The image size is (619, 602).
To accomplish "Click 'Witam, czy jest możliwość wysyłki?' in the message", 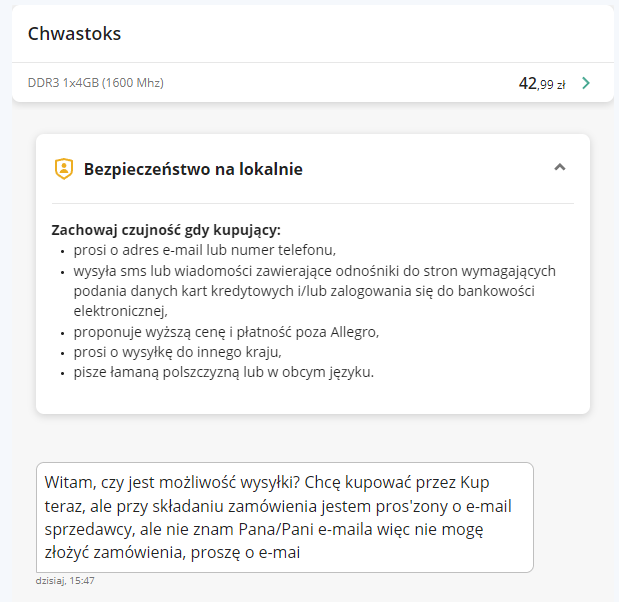I will (x=167, y=482).
